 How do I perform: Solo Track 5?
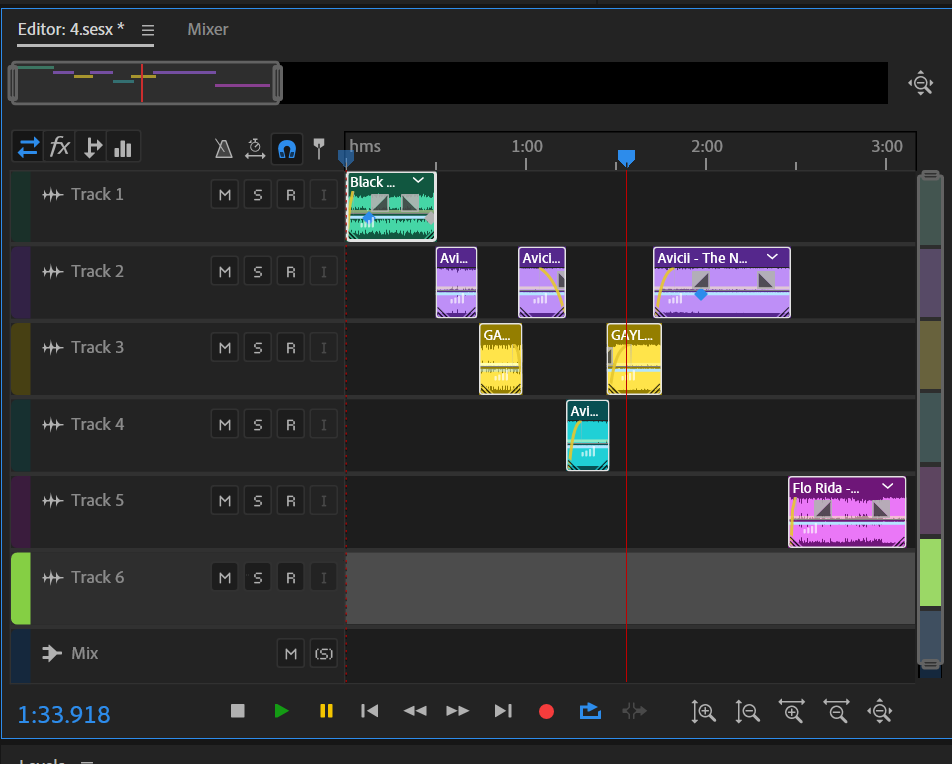[x=257, y=501]
